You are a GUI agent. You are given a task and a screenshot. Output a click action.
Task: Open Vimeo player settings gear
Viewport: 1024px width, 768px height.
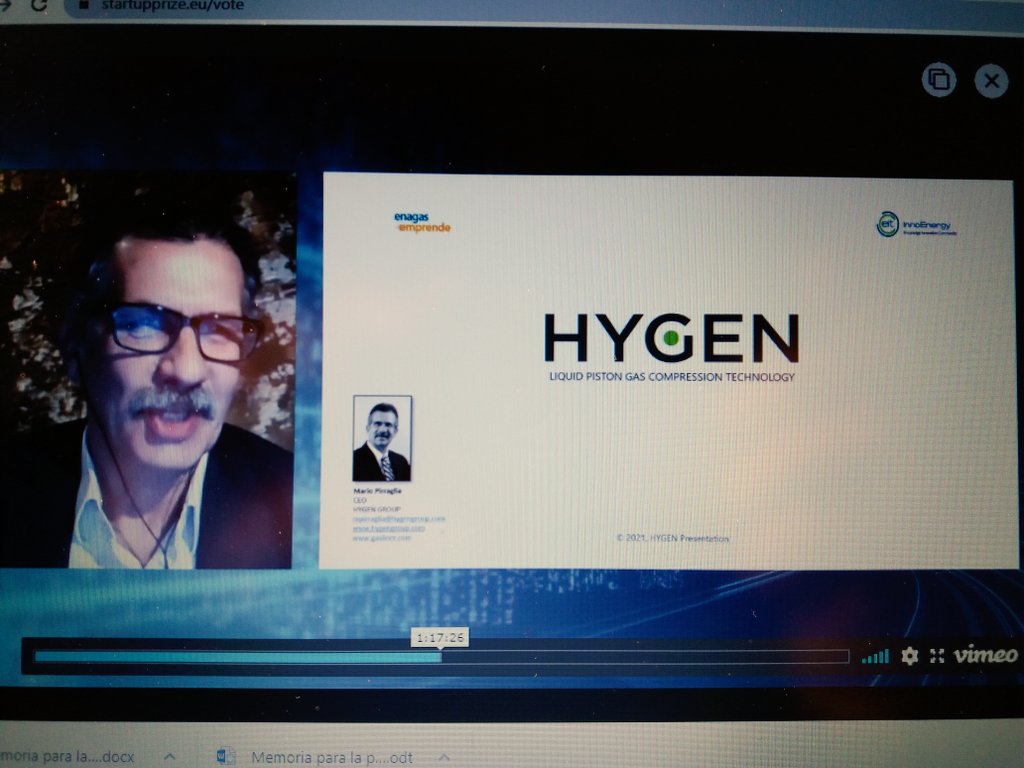coord(909,656)
